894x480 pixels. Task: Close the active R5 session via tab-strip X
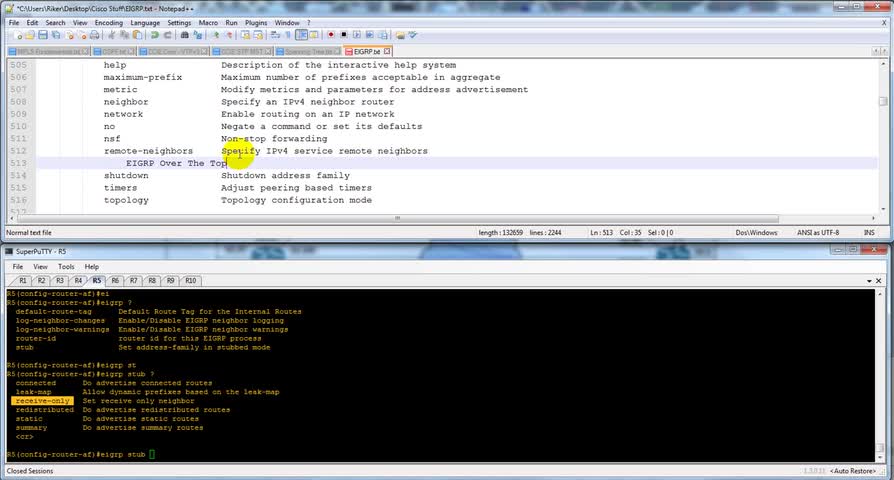click(x=879, y=281)
